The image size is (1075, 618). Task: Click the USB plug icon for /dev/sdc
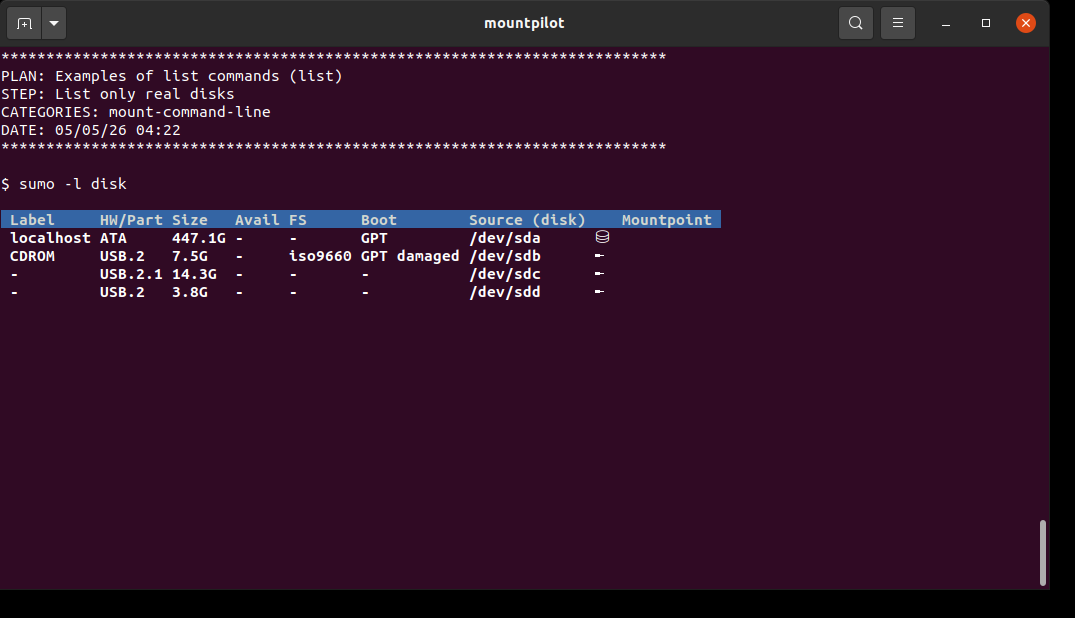click(x=599, y=273)
